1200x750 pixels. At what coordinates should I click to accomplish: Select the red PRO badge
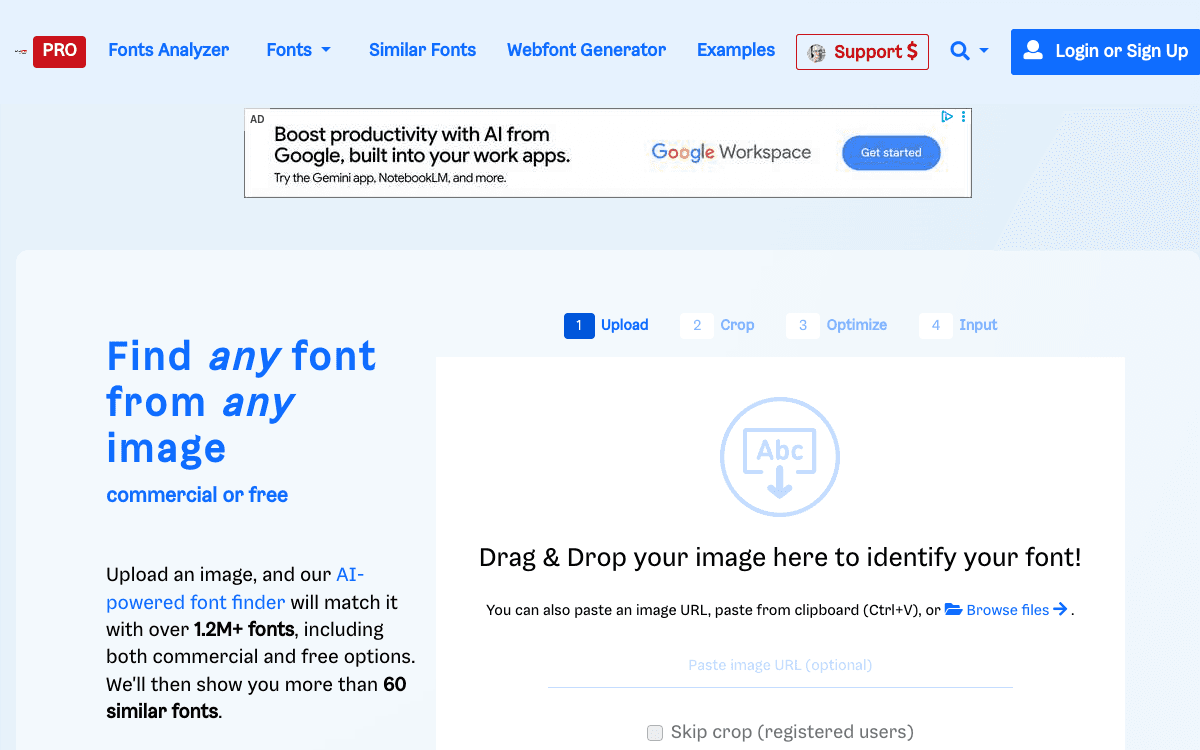[x=59, y=50]
